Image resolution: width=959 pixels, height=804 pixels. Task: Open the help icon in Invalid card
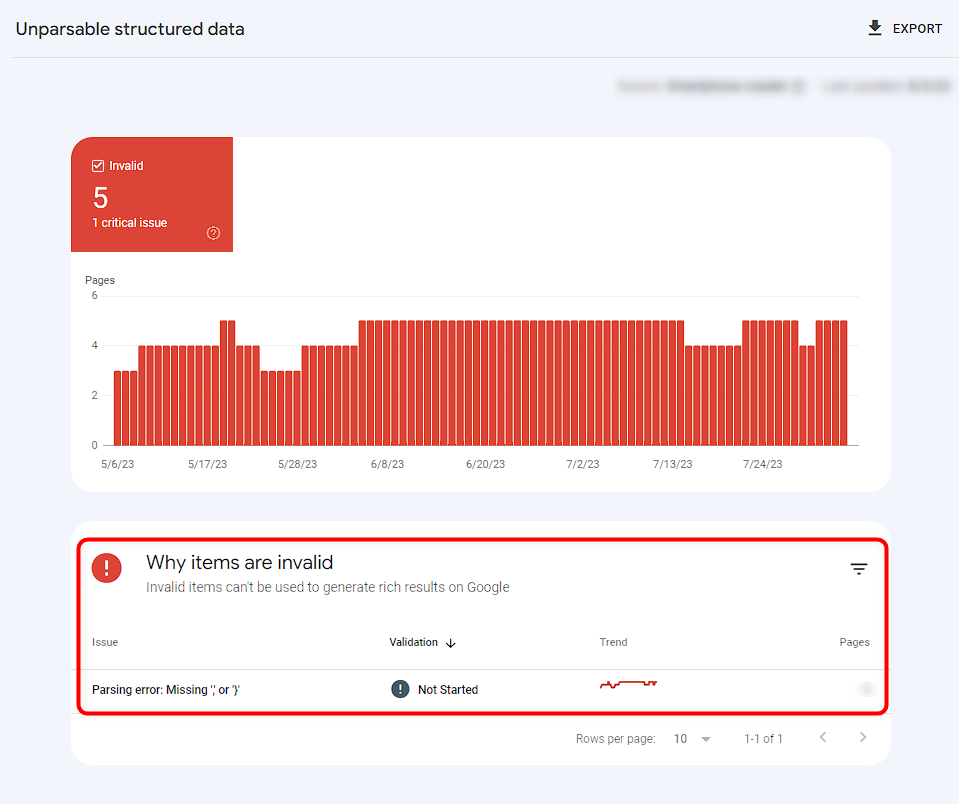[x=213, y=233]
